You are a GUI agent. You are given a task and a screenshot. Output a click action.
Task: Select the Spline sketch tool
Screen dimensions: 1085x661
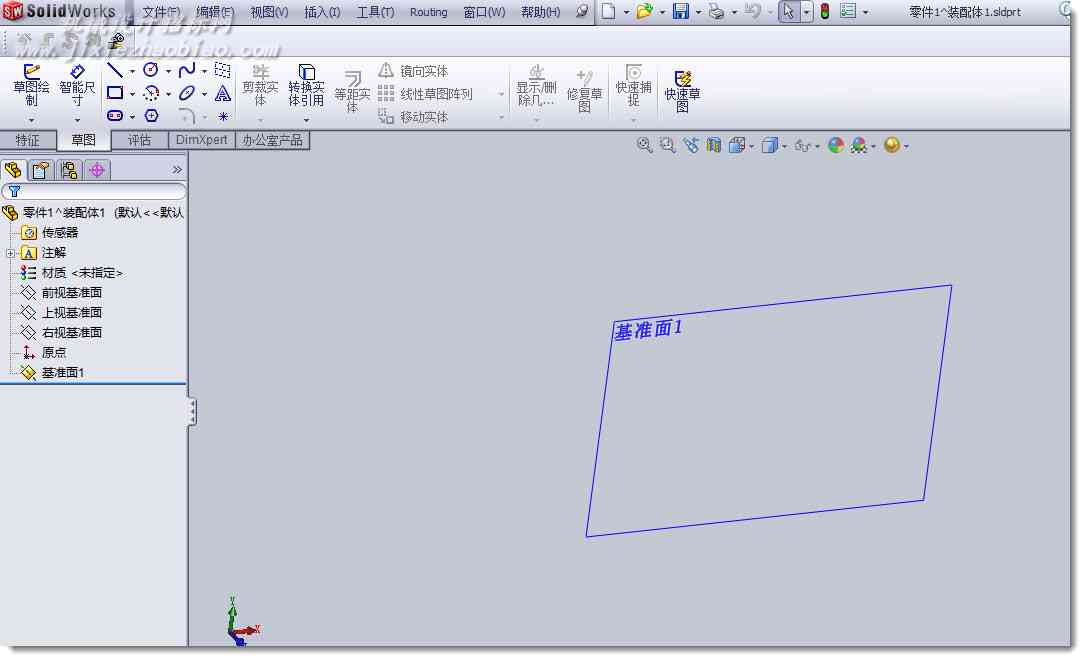click(187, 70)
